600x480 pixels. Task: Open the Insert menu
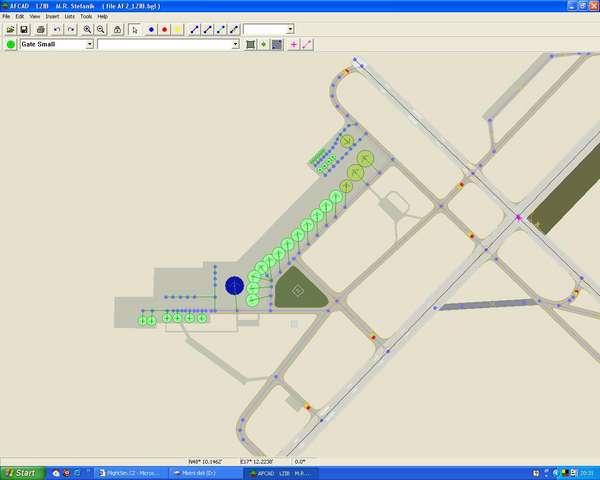[52, 16]
